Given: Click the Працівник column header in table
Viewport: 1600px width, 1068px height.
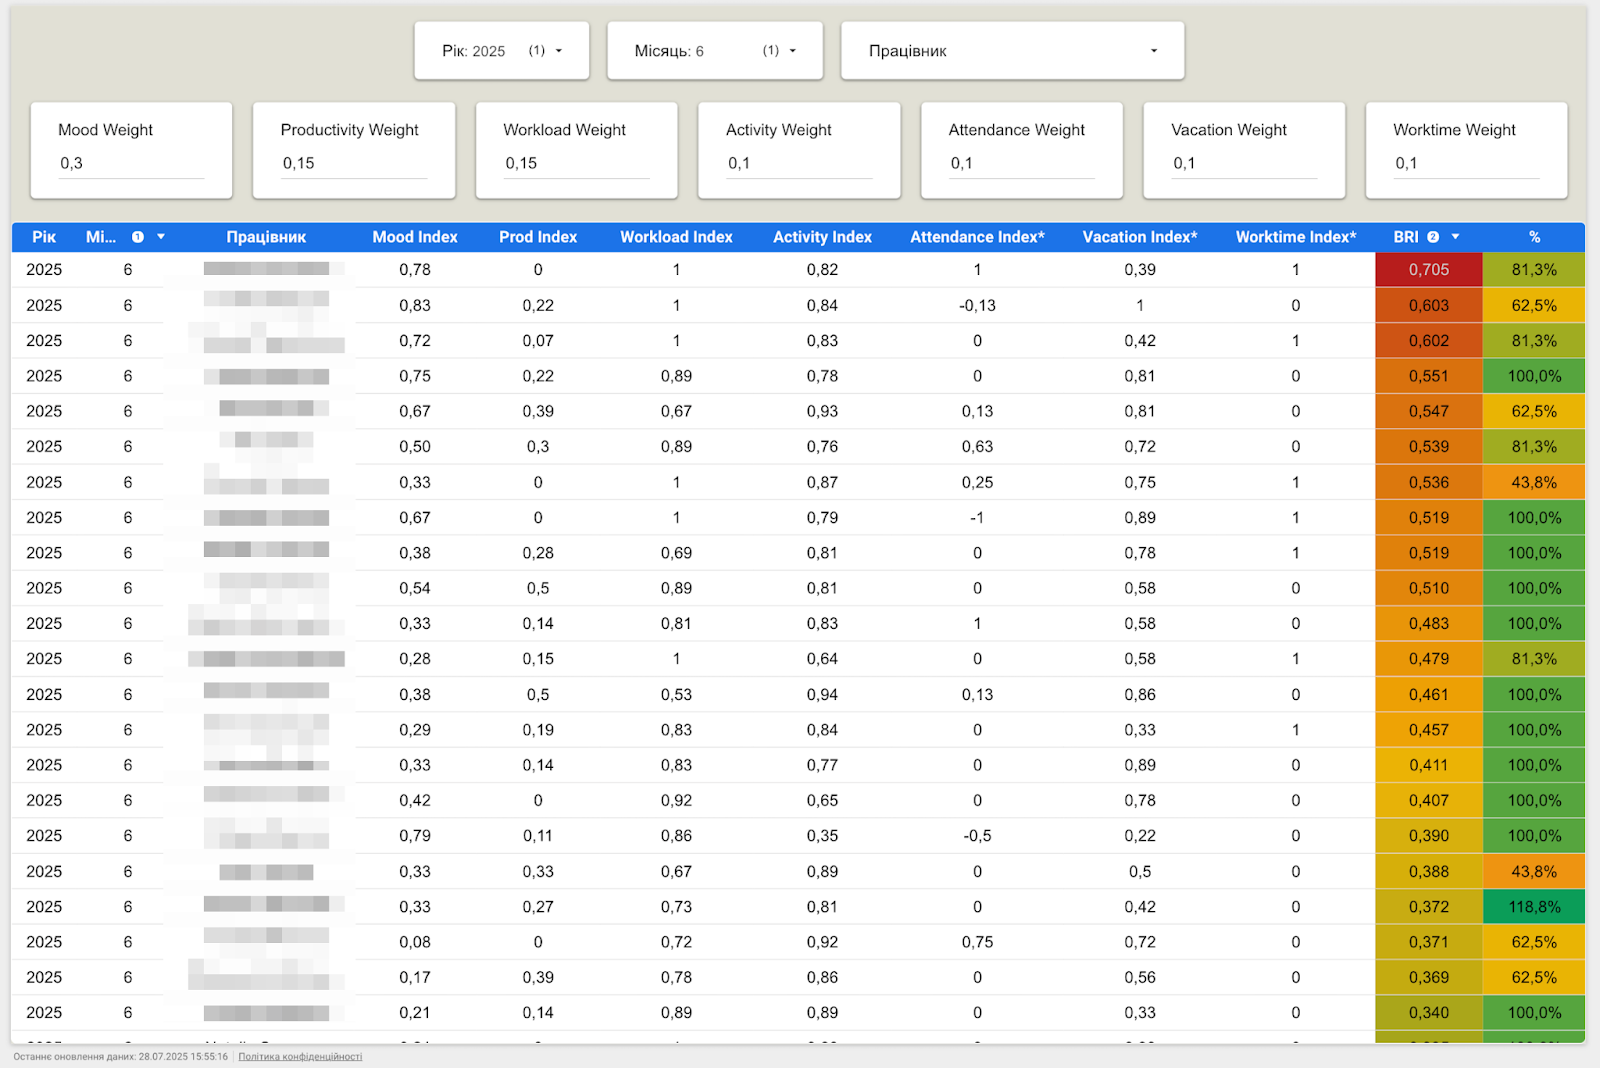Looking at the screenshot, I should [266, 237].
